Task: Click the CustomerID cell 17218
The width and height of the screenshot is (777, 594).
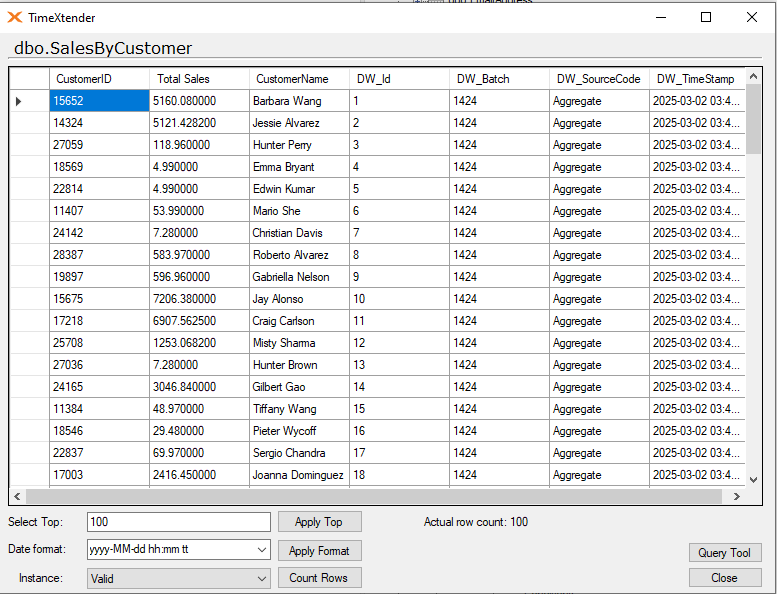Action: 99,321
